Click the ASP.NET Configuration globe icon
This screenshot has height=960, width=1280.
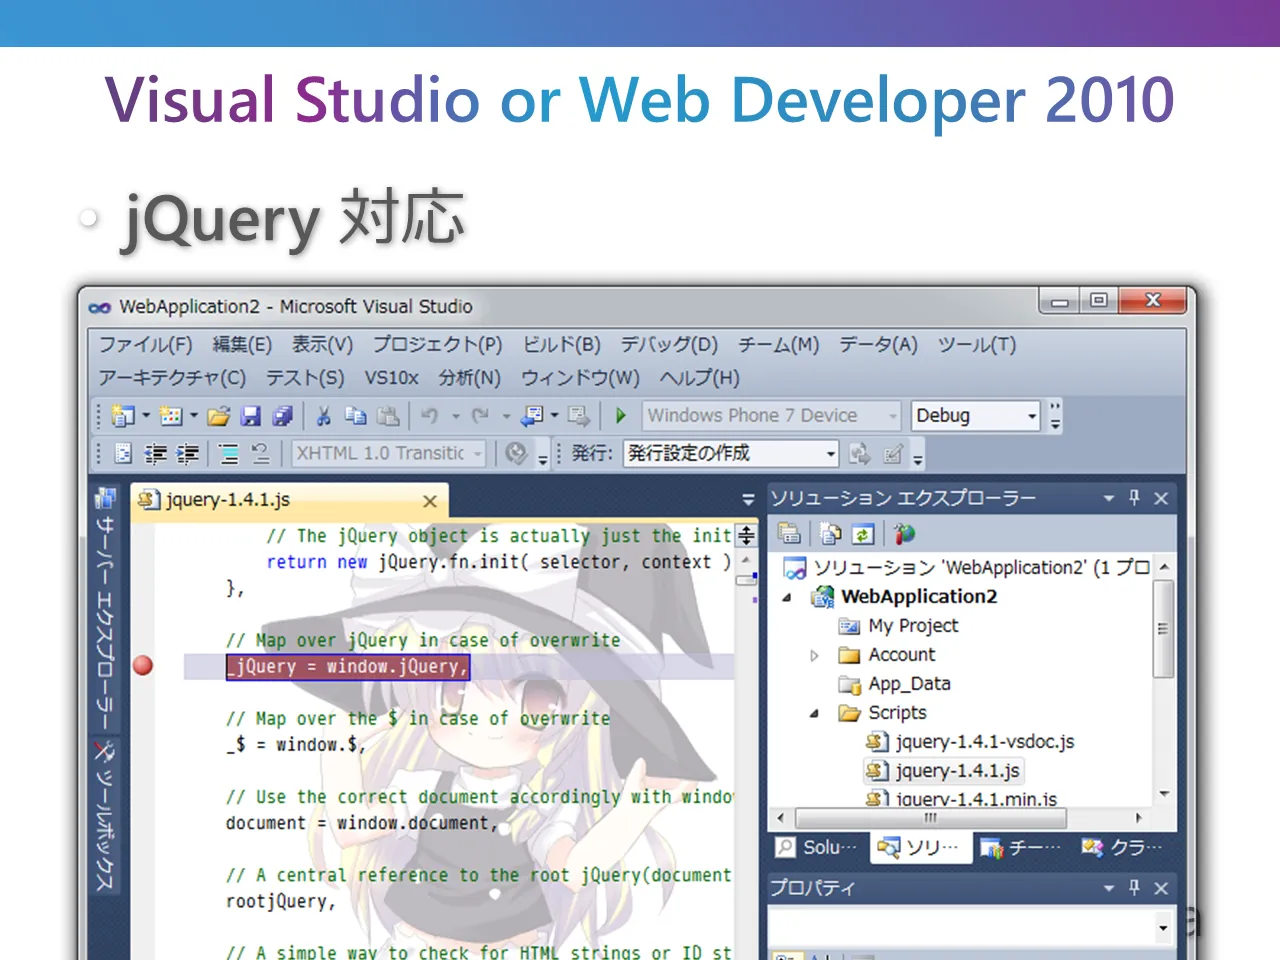pyautogui.click(x=905, y=534)
